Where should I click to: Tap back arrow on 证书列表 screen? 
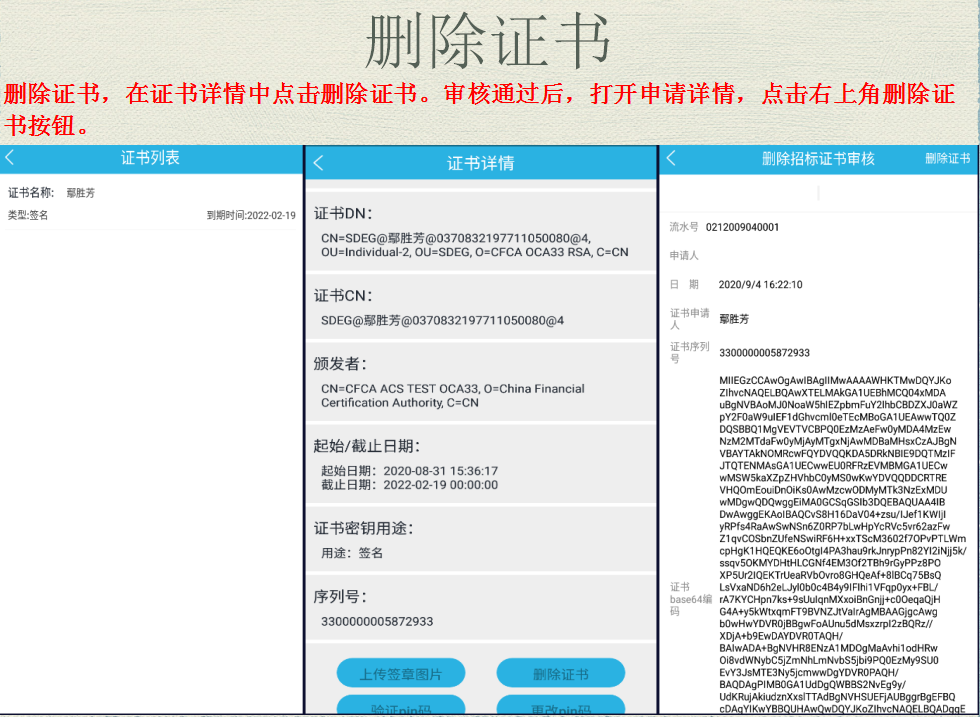[10, 158]
